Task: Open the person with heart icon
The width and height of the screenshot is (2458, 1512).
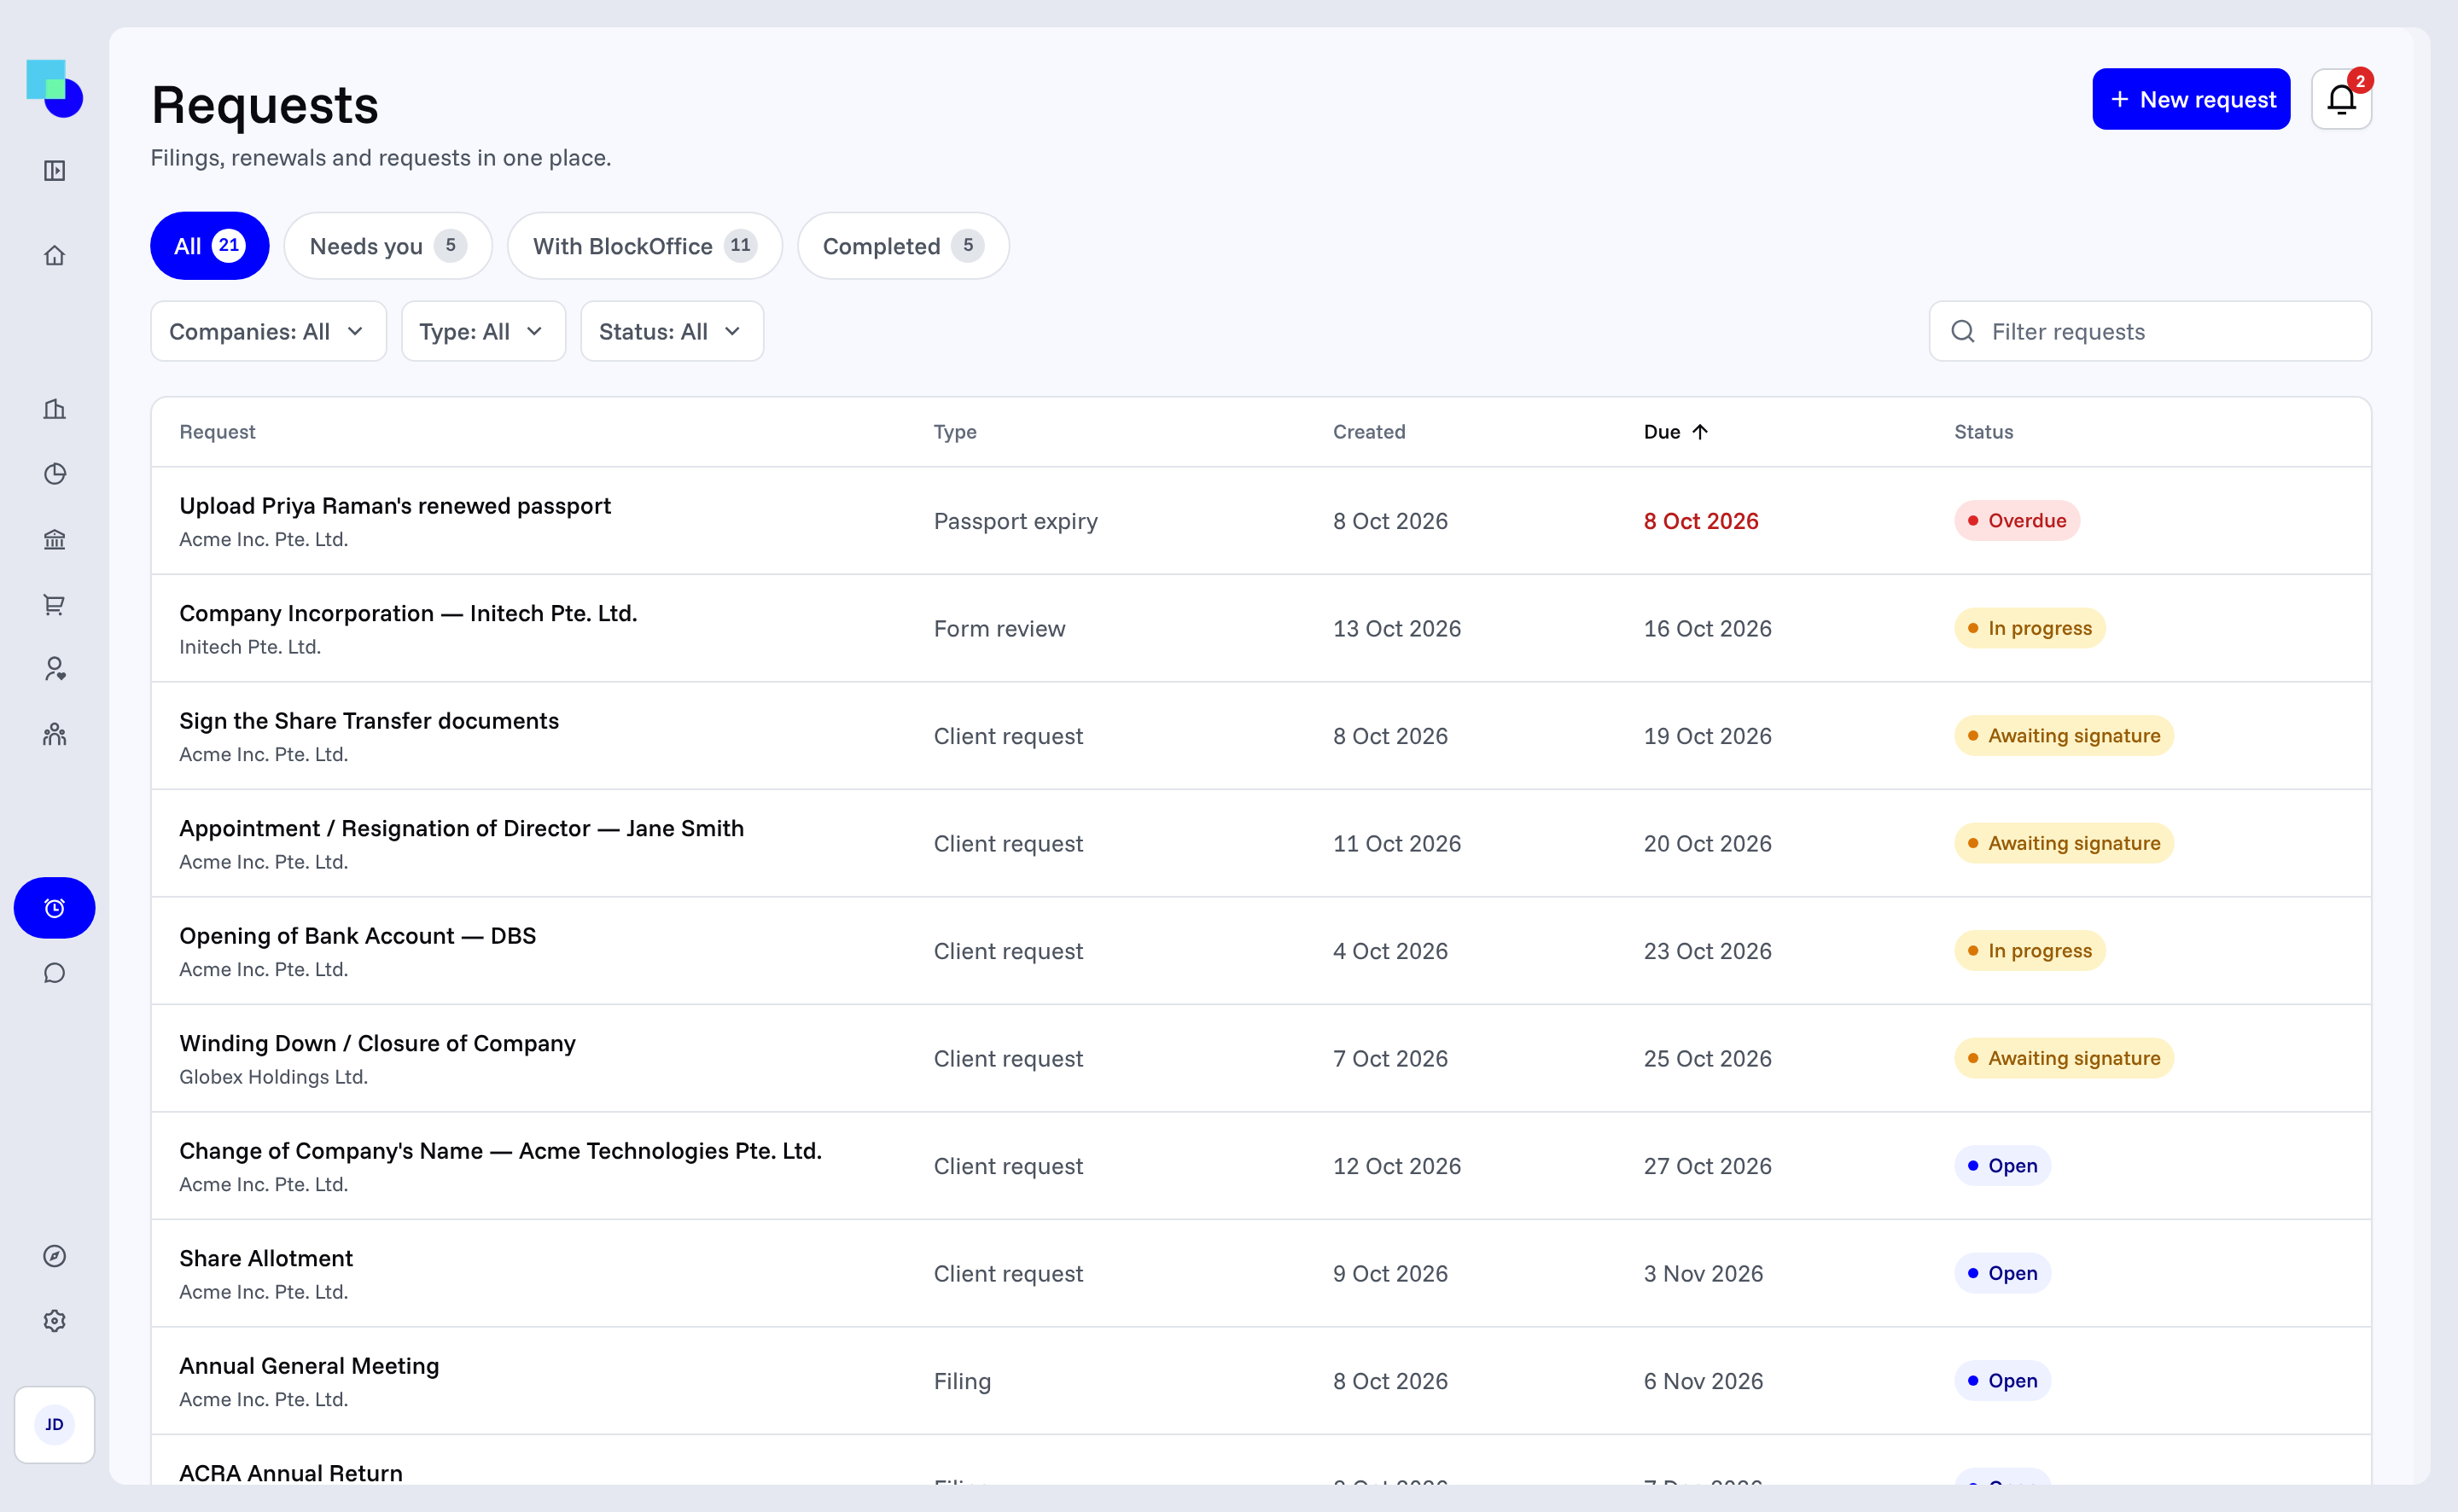Action: pyautogui.click(x=55, y=669)
